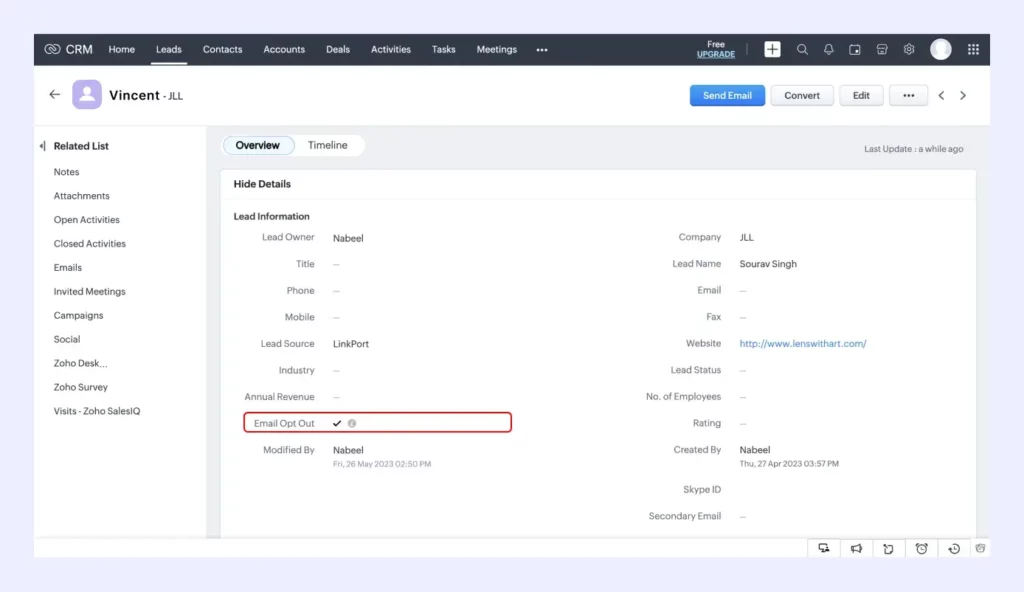Screen dimensions: 1024x592
Task: Open the Deals module tab
Action: tap(338, 49)
